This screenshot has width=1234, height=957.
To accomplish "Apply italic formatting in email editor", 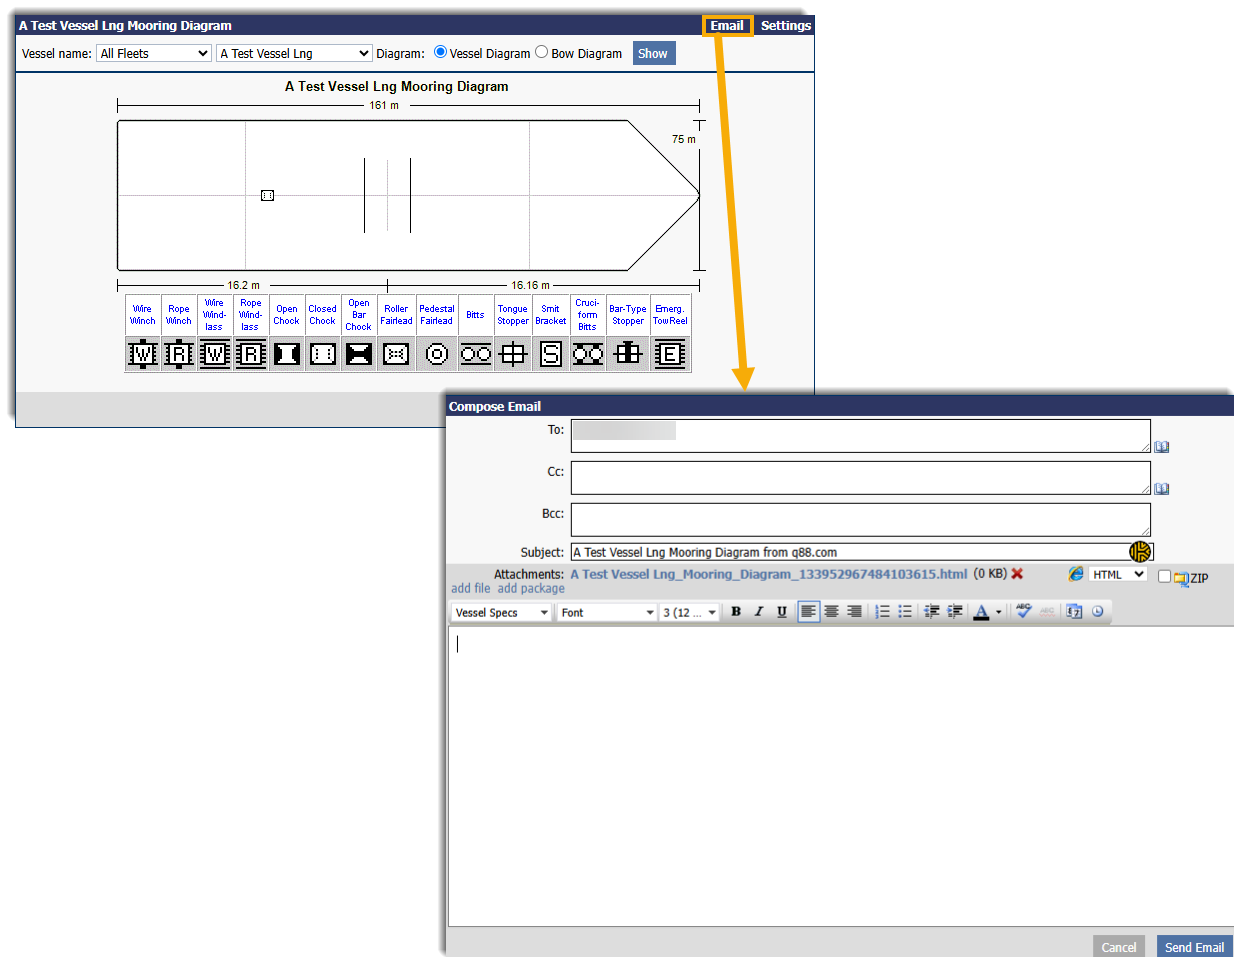I will pos(759,612).
